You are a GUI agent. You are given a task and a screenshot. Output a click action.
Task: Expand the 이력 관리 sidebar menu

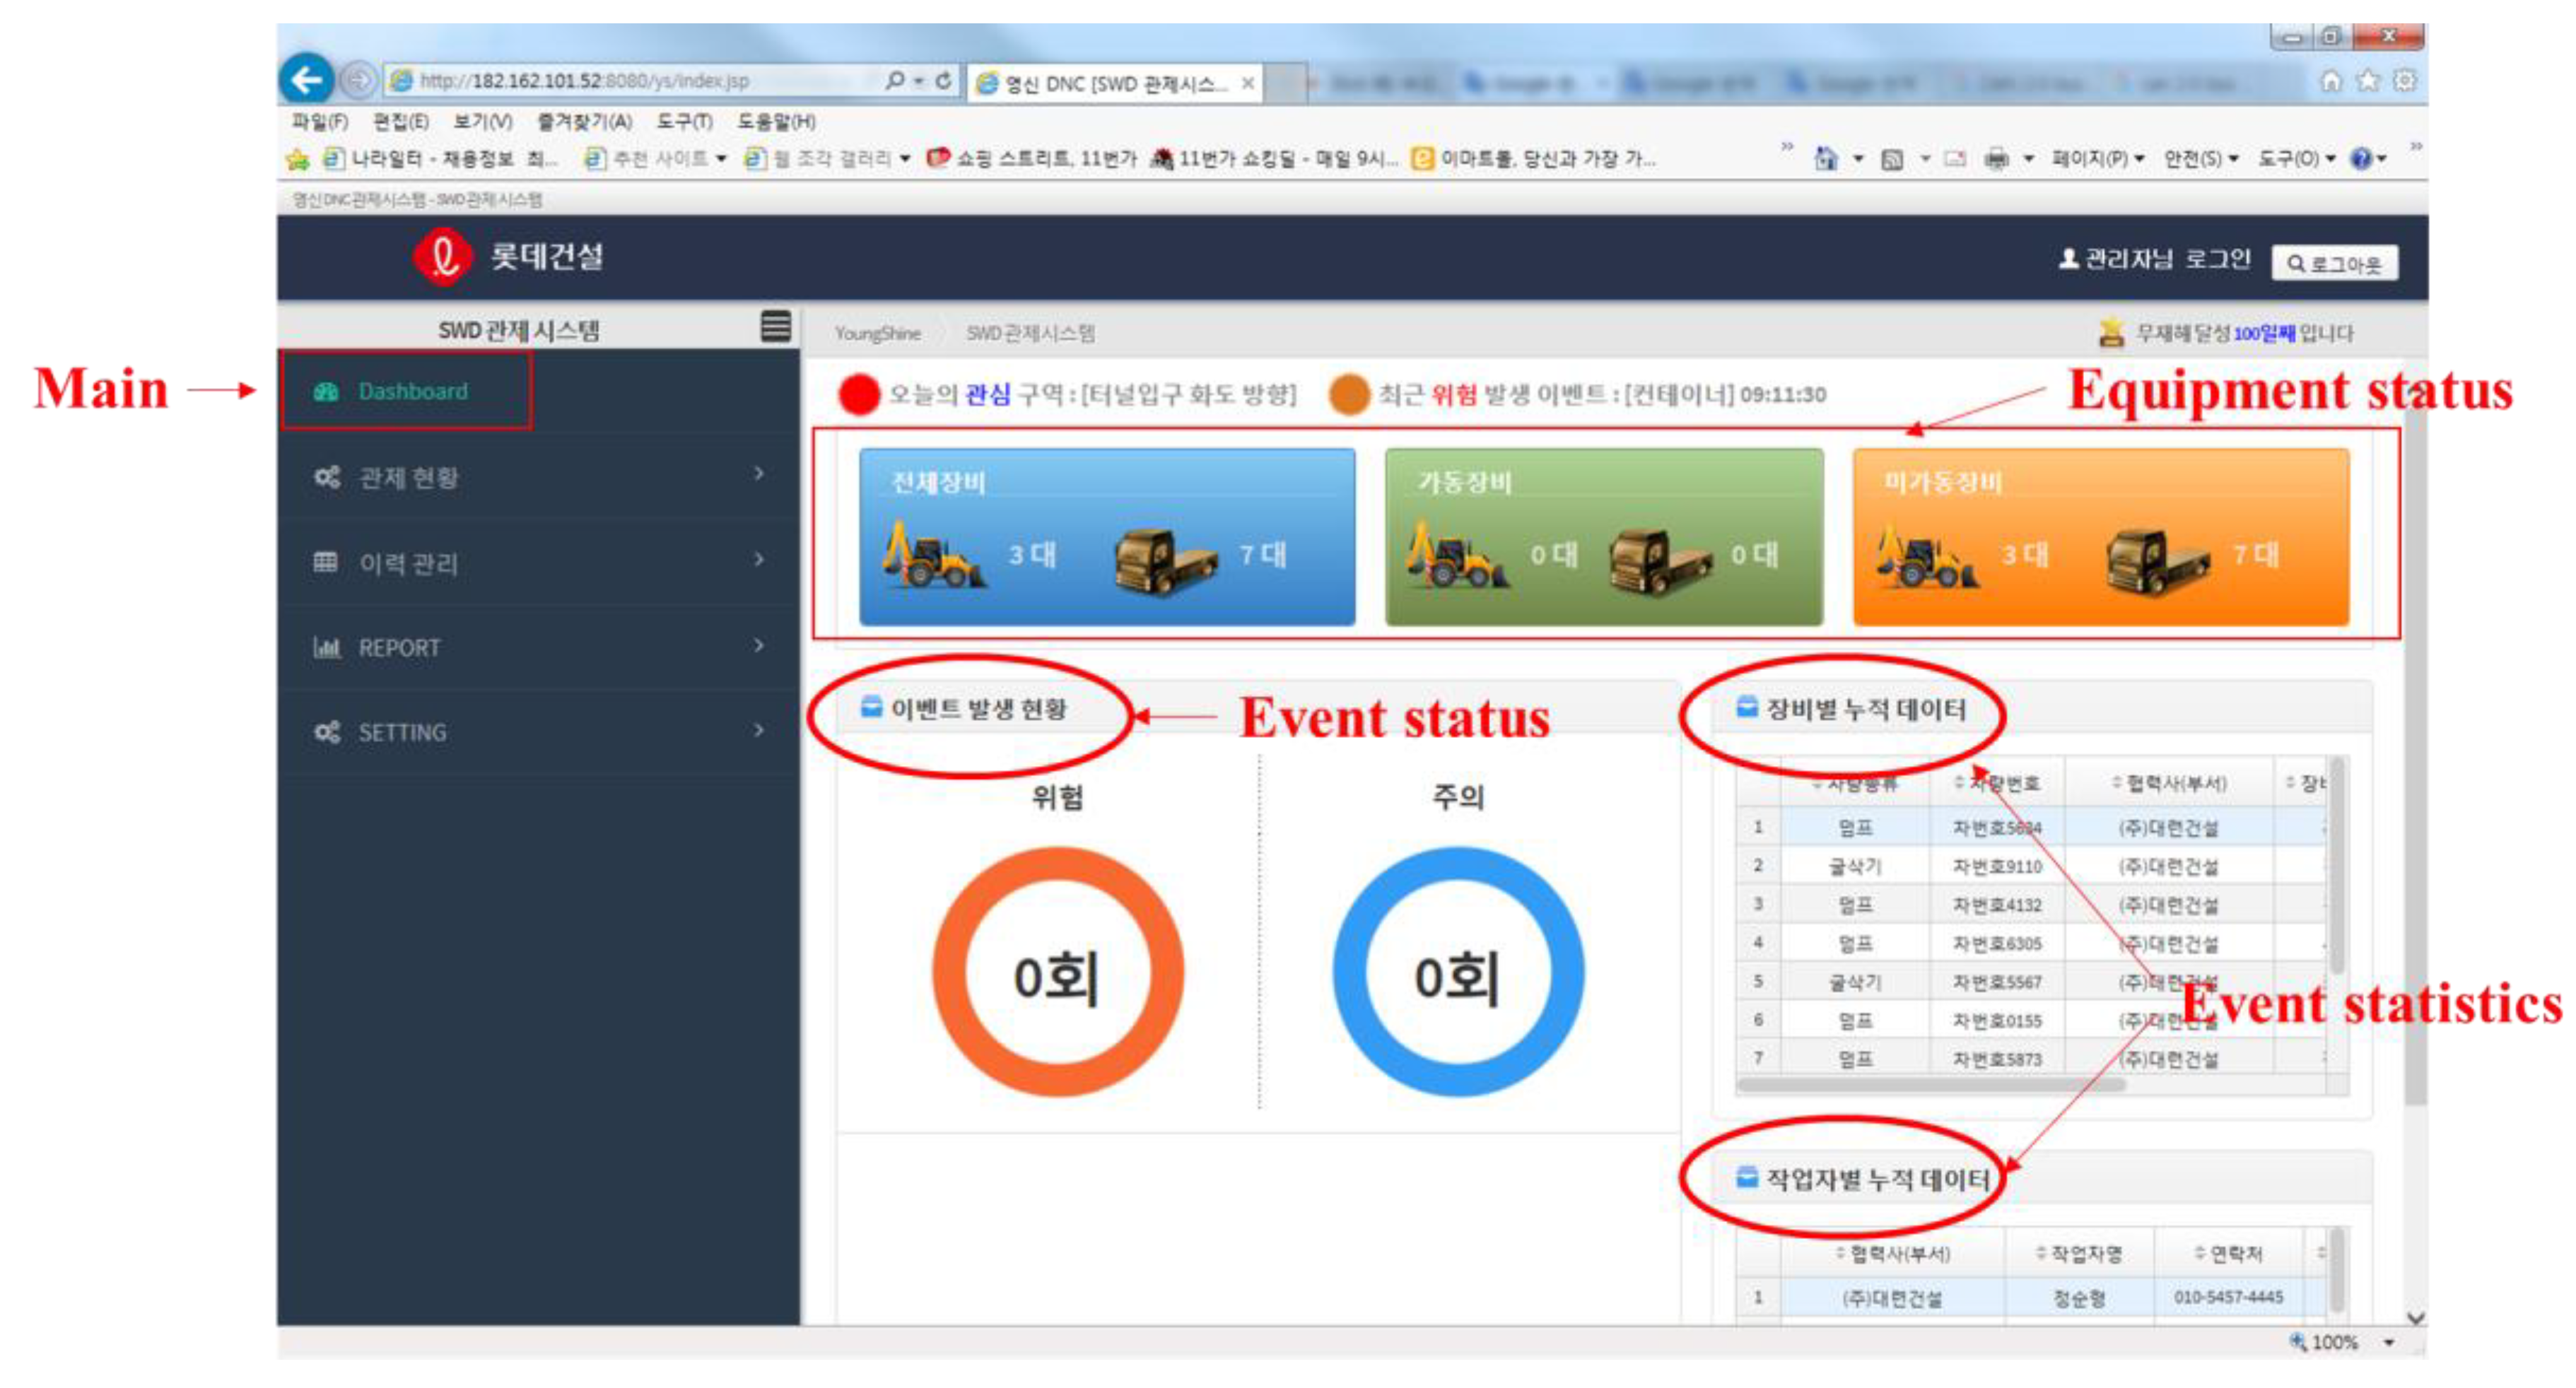click(540, 562)
